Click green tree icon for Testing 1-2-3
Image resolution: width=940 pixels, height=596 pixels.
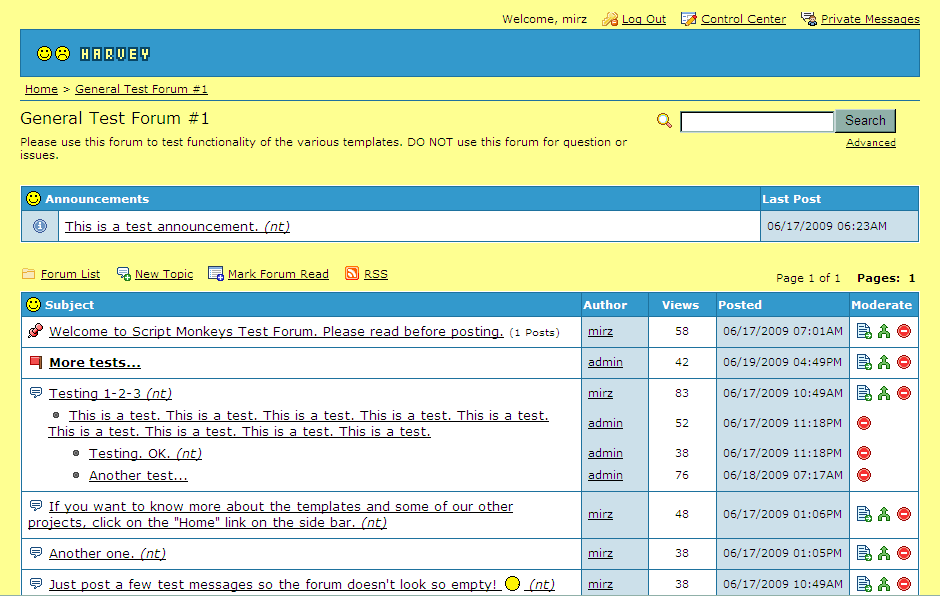coord(884,393)
